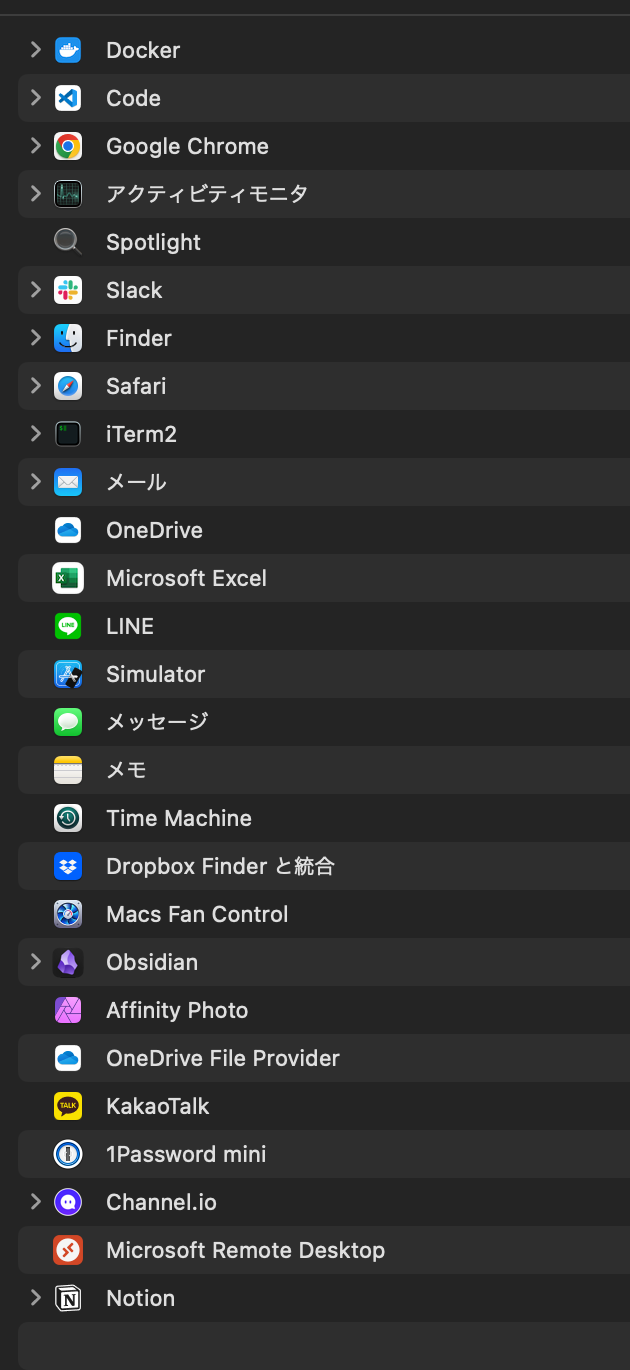Select the Spotlight name text
Image resolution: width=630 pixels, height=1370 pixels.
pos(153,243)
